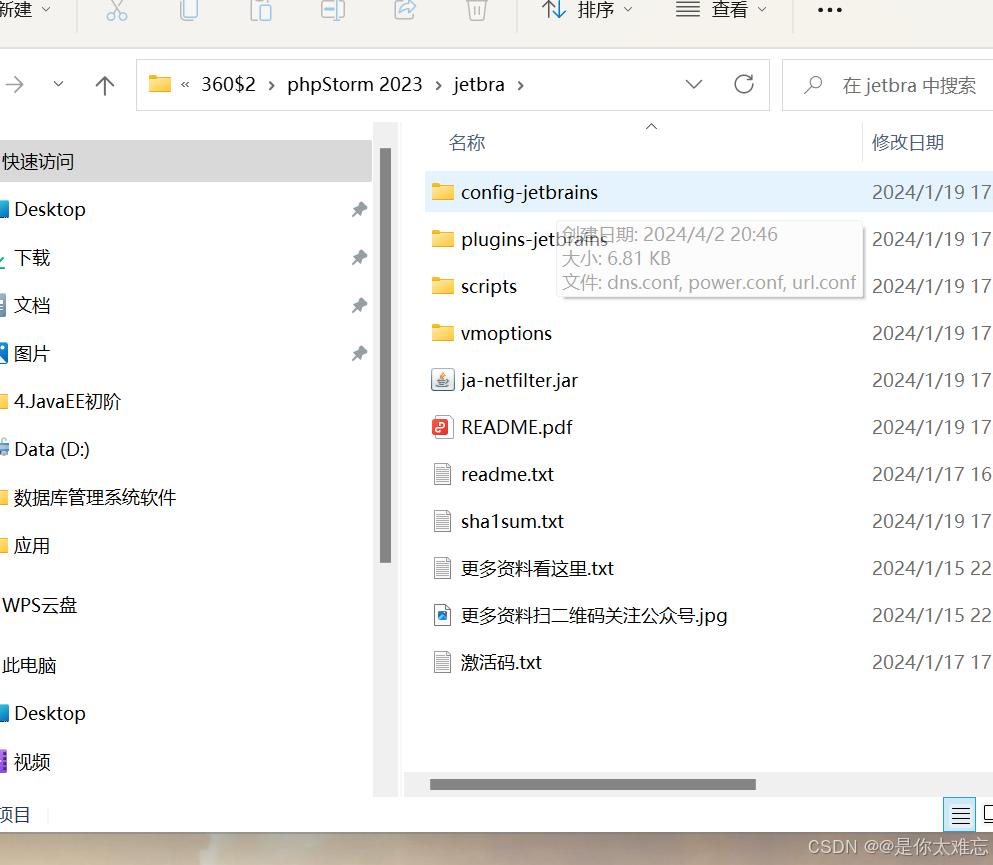The image size is (993, 865).
Task: Navigate to phpStorm 2023 in breadcrumb
Action: click(355, 84)
